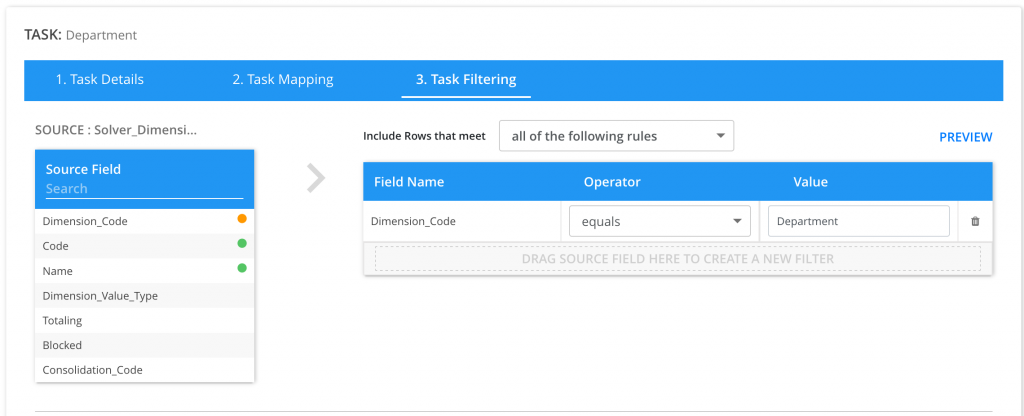1024x416 pixels.
Task: Click the orange status dot beside Dimension_Code
Action: point(241,218)
